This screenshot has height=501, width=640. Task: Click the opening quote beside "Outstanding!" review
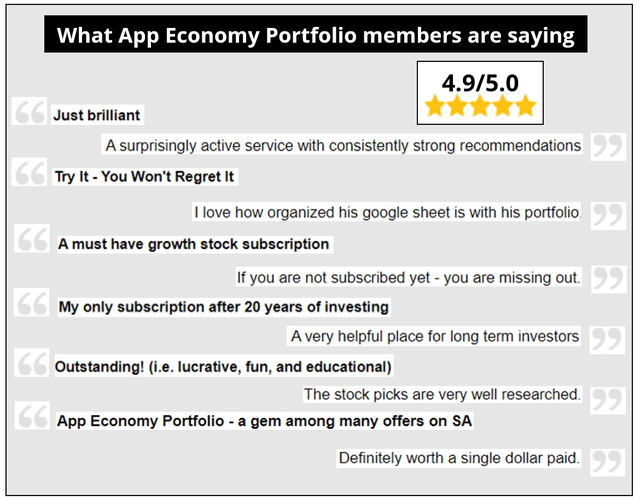point(31,364)
